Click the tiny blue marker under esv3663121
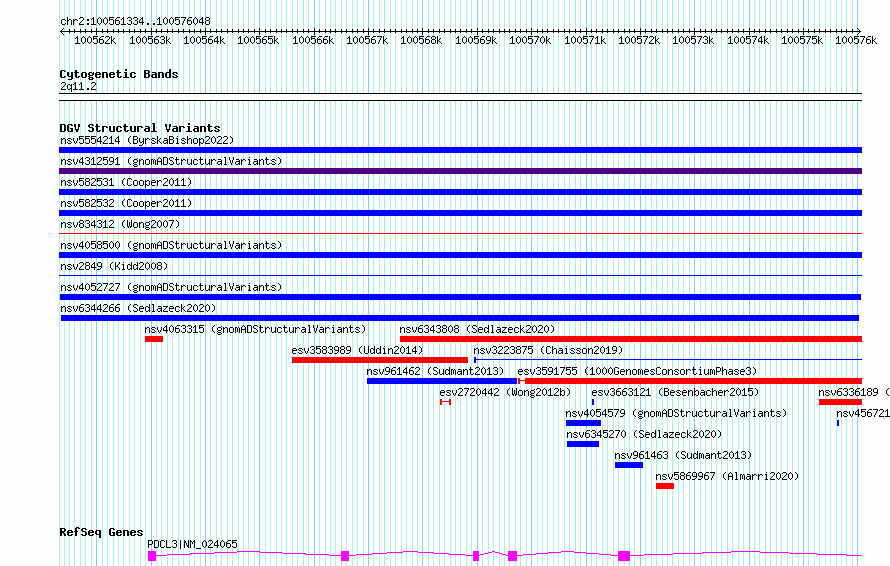The height and width of the screenshot is (566, 890). (x=593, y=402)
